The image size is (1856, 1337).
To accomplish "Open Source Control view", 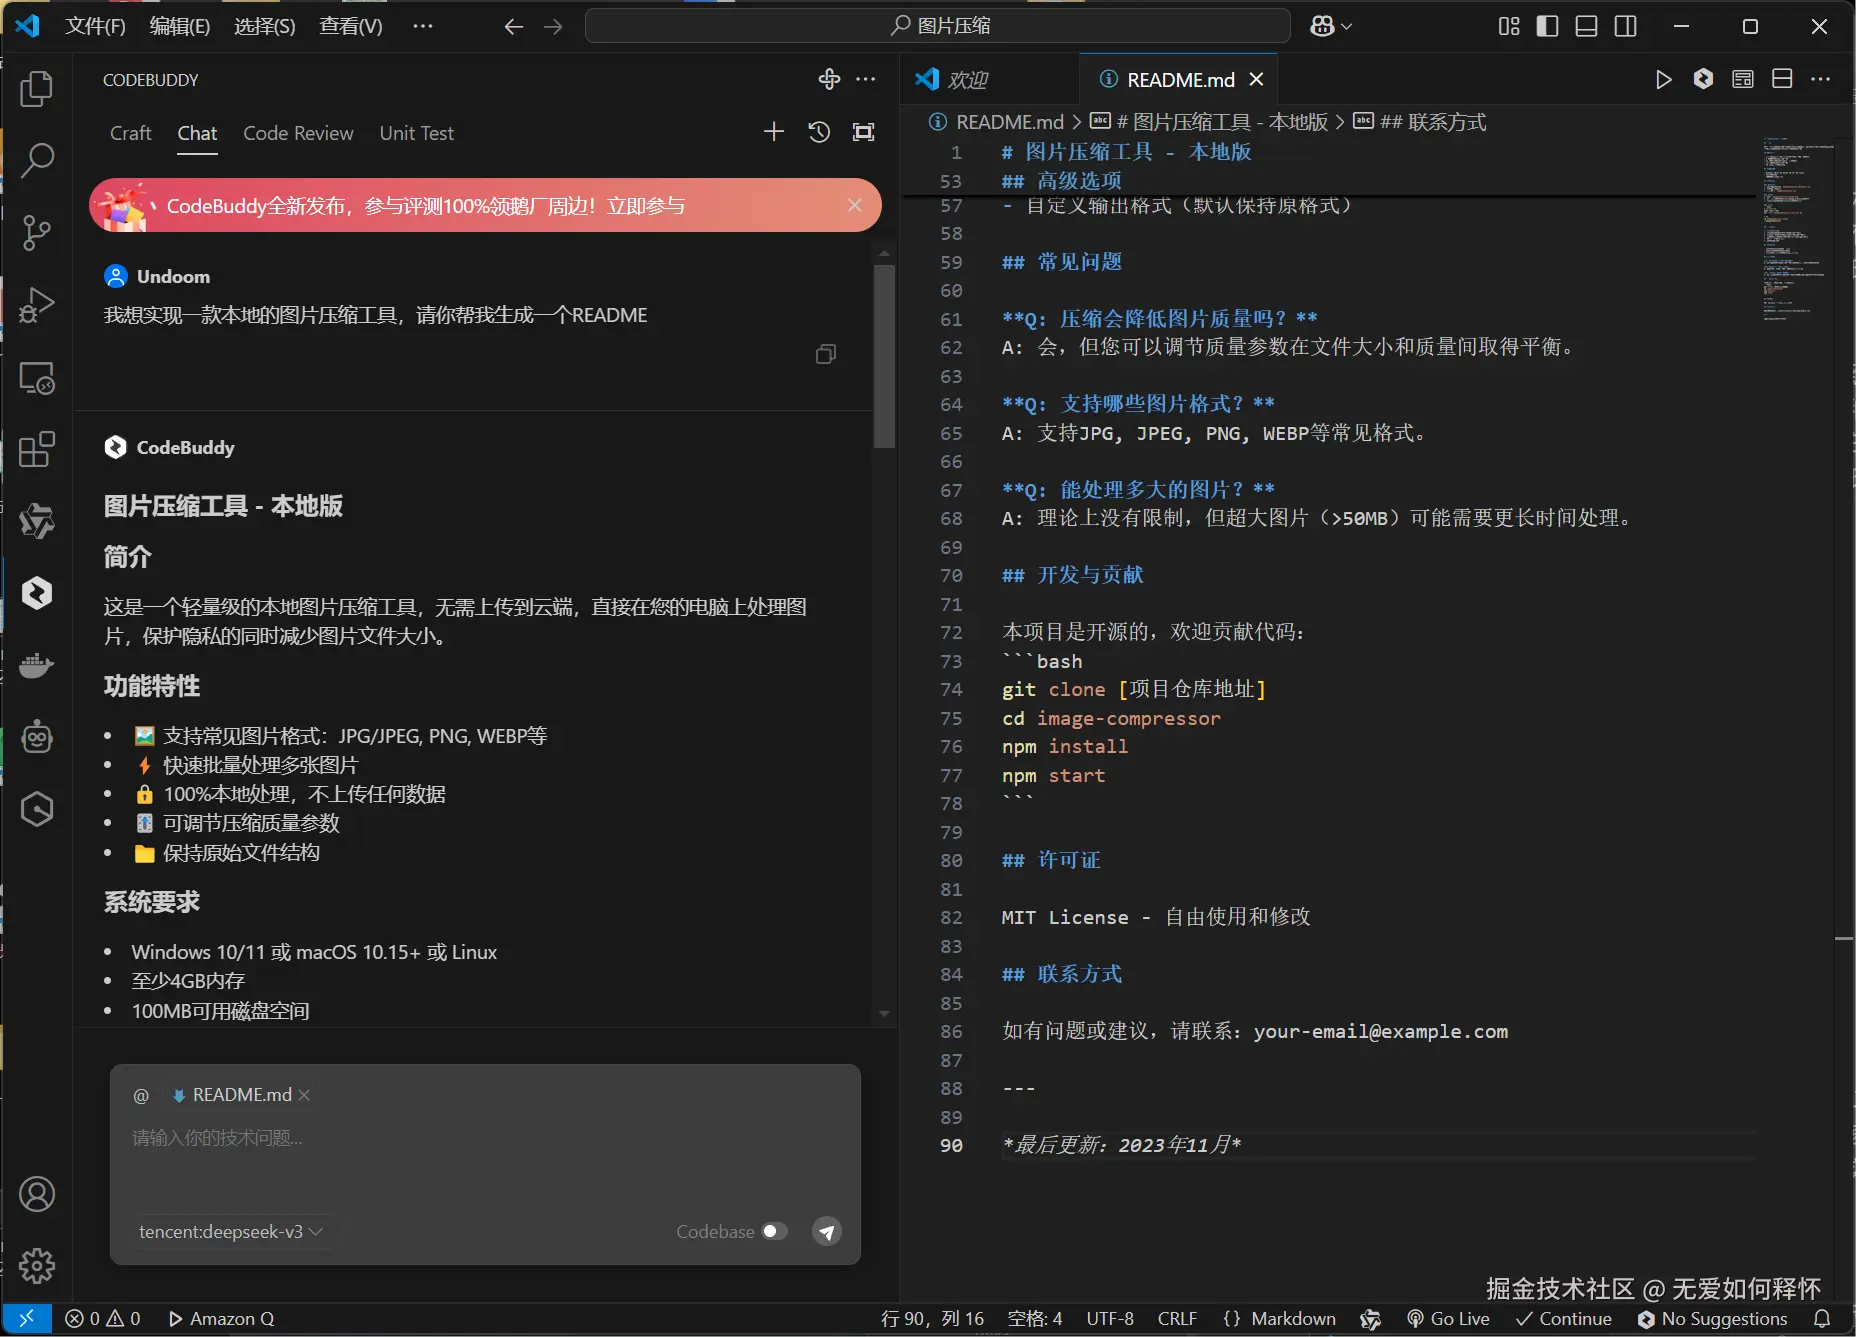I will click(37, 232).
